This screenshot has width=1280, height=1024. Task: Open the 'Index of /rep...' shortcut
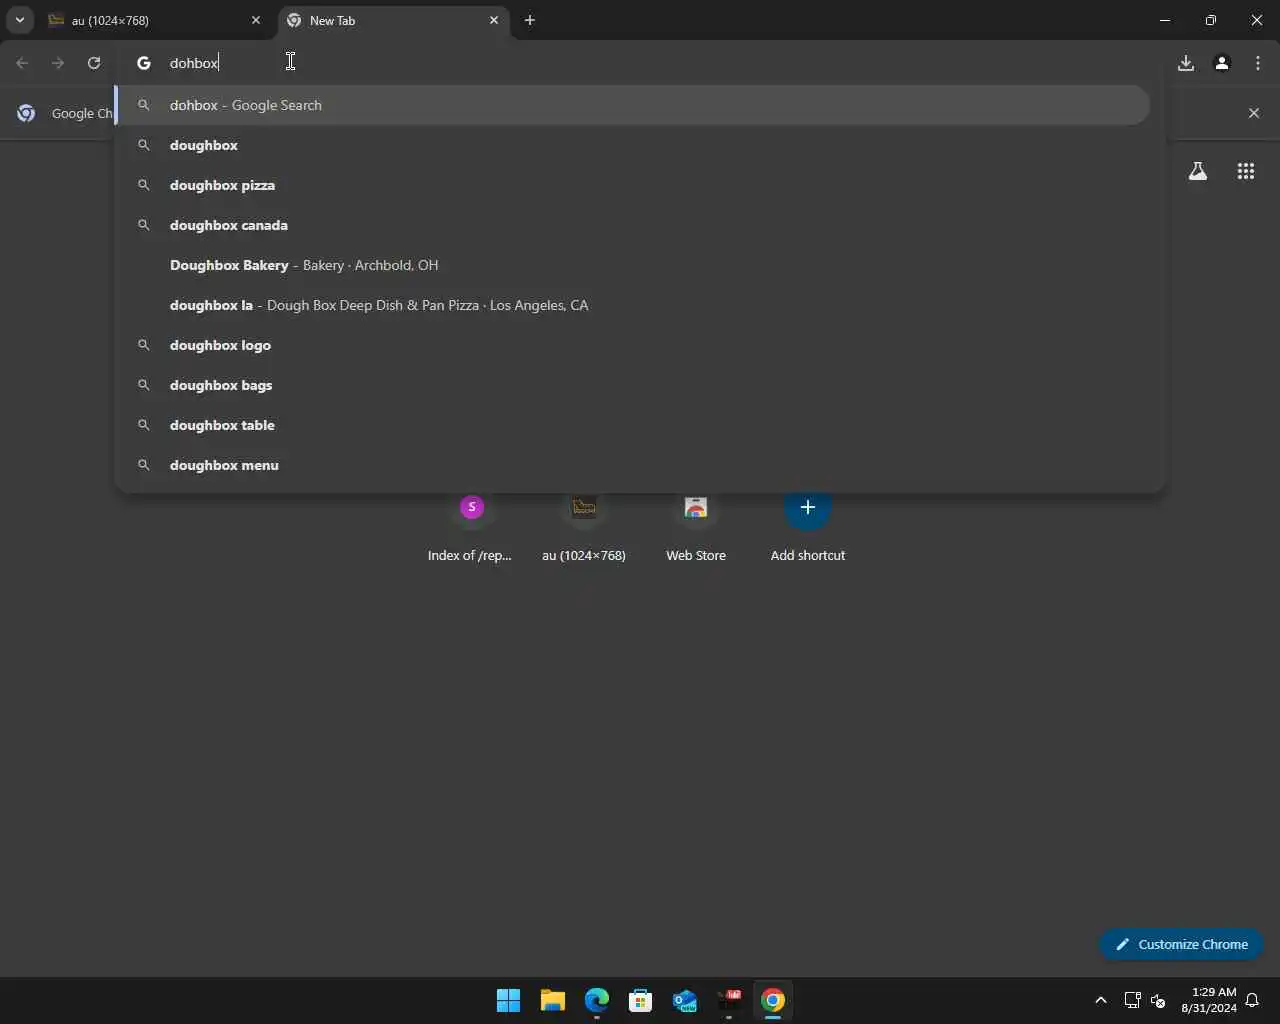point(471,530)
